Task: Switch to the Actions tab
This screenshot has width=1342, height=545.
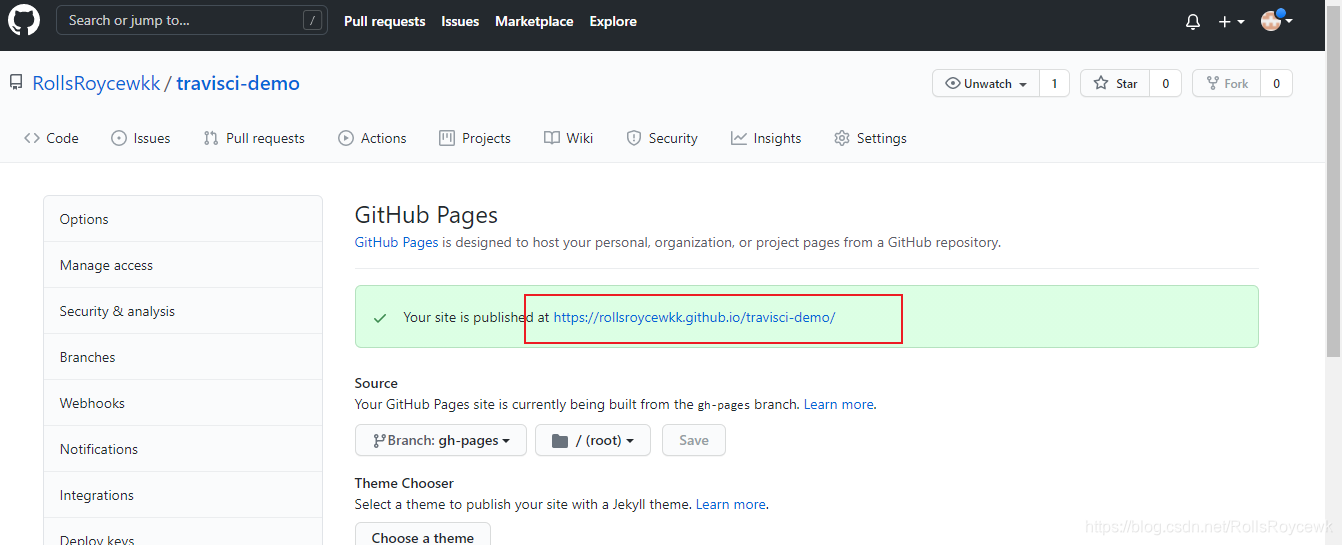Action: tap(372, 138)
